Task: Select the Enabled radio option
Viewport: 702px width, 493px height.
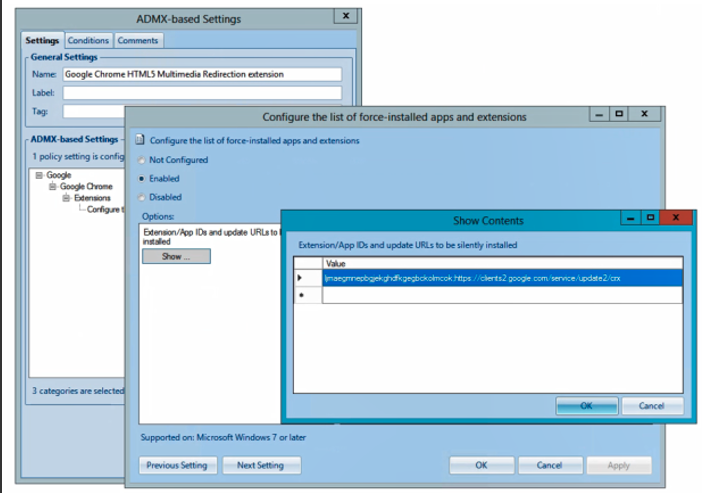Action: [x=141, y=178]
